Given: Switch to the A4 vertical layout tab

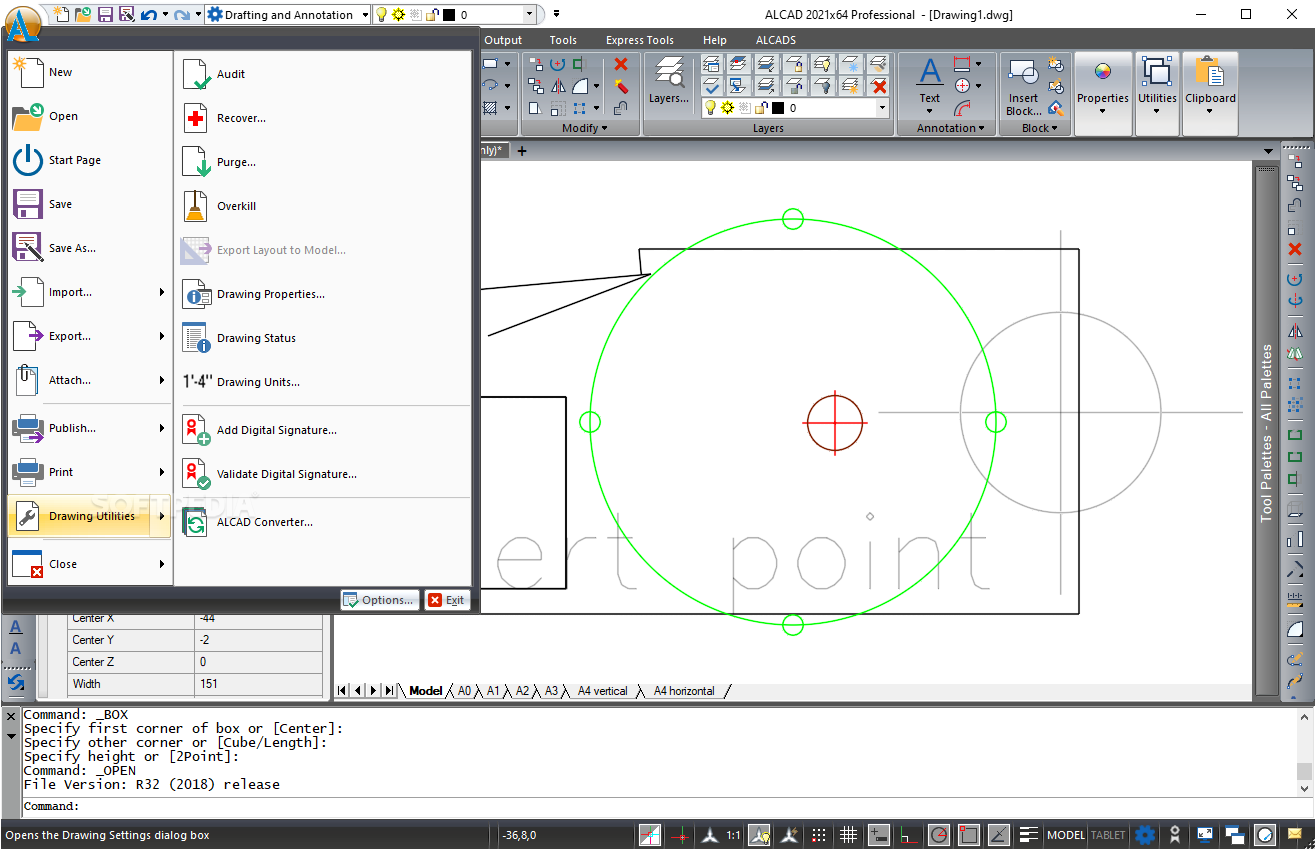Looking at the screenshot, I should (603, 691).
